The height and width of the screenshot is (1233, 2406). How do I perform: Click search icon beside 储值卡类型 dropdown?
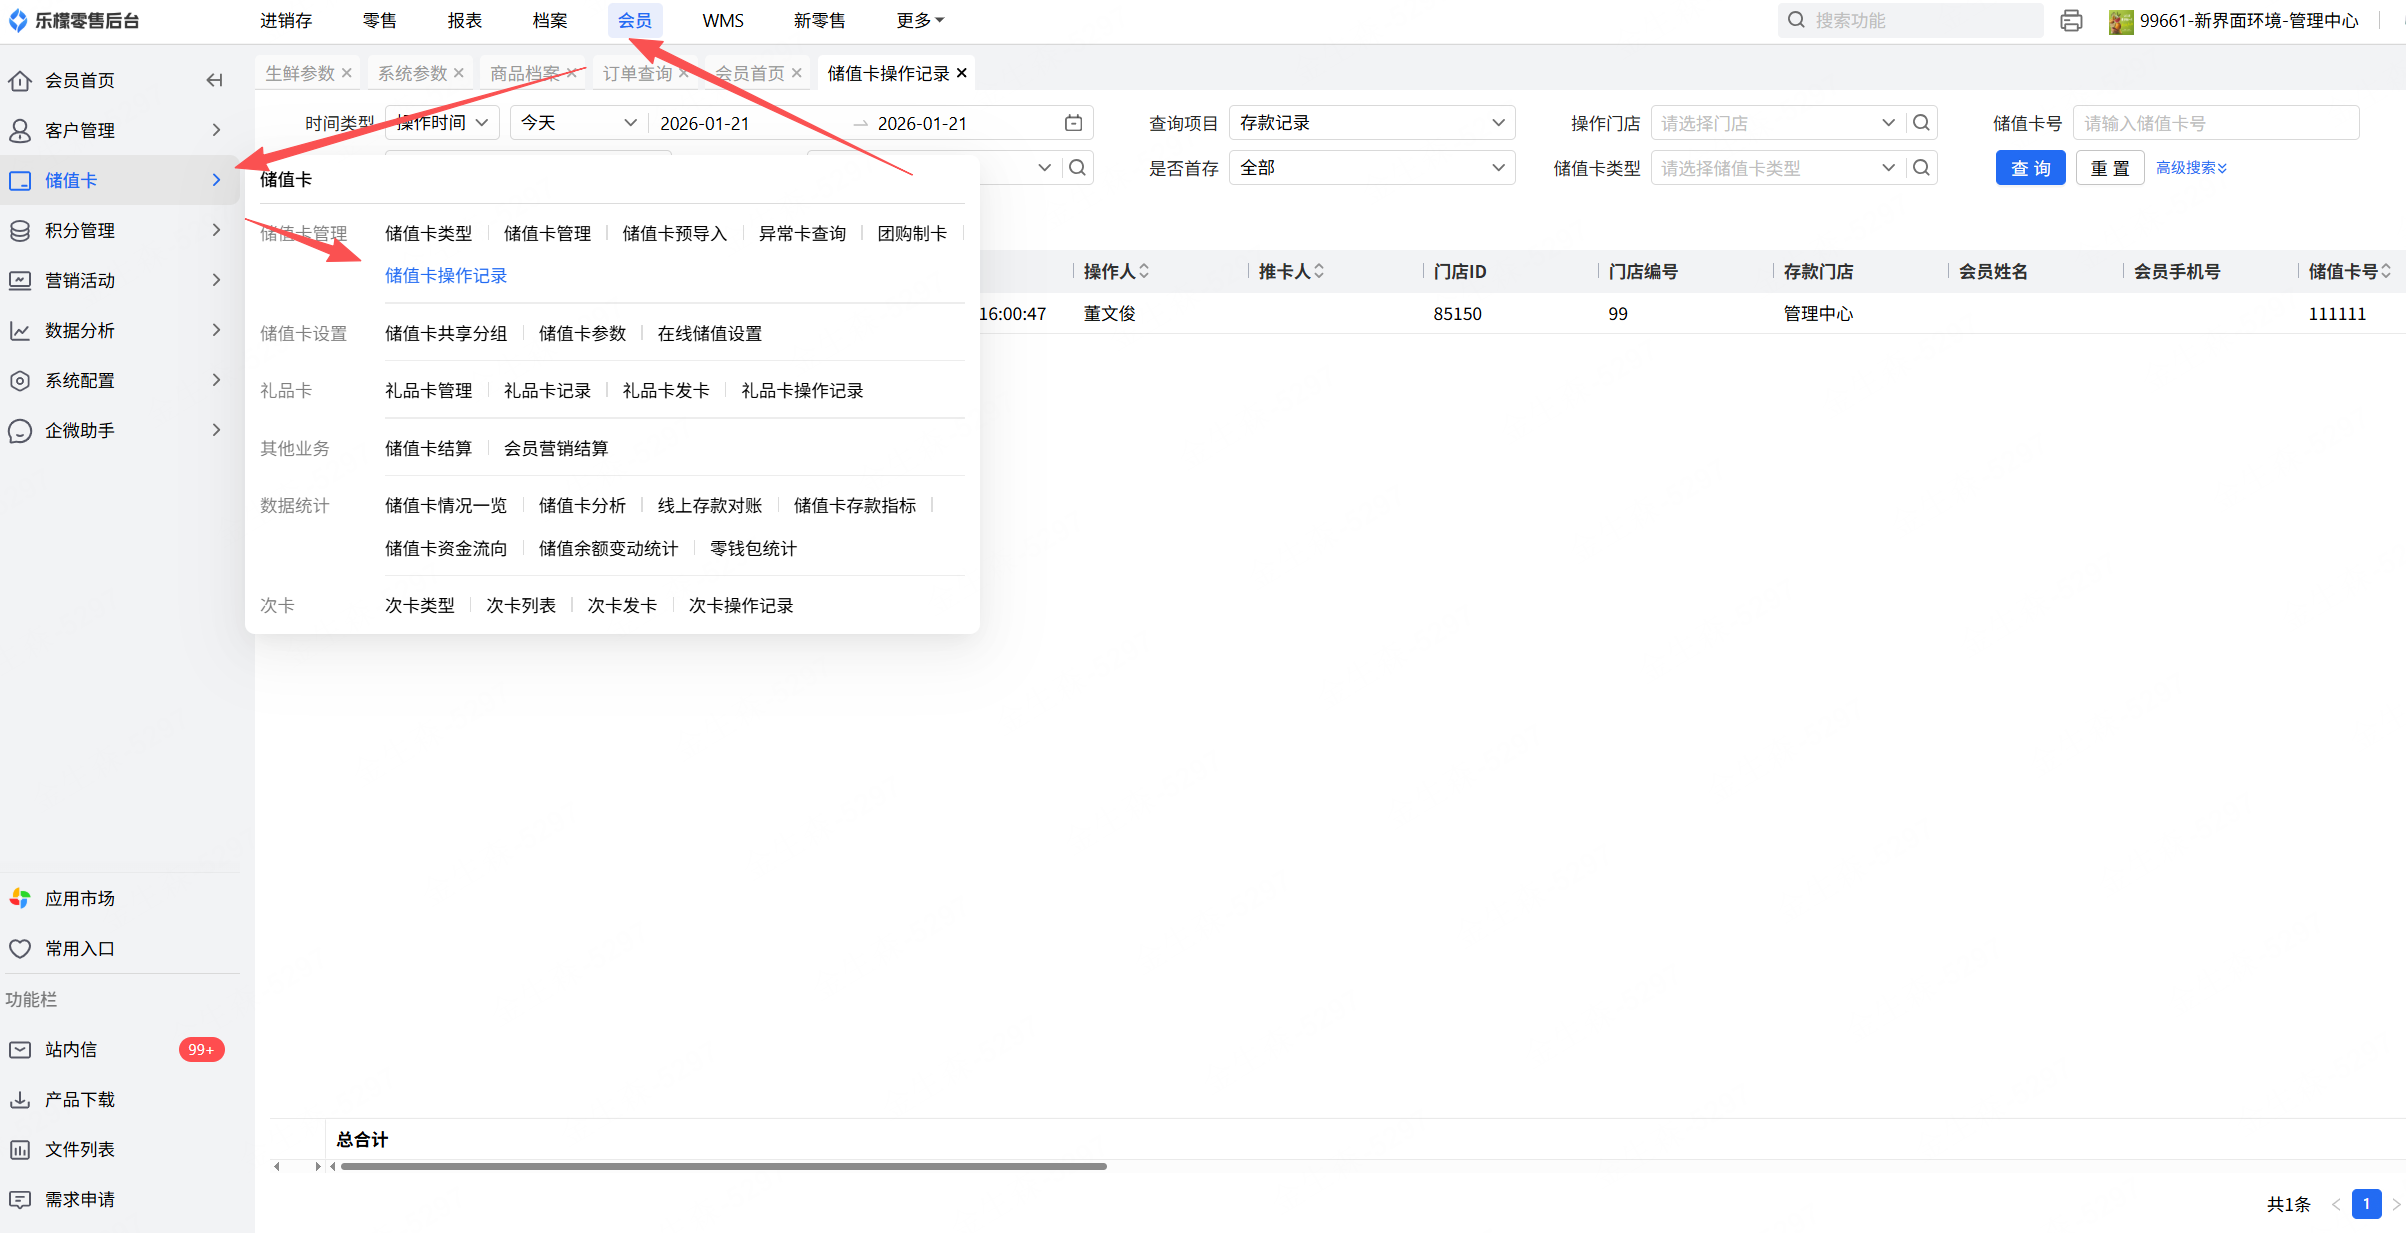coord(1921,168)
